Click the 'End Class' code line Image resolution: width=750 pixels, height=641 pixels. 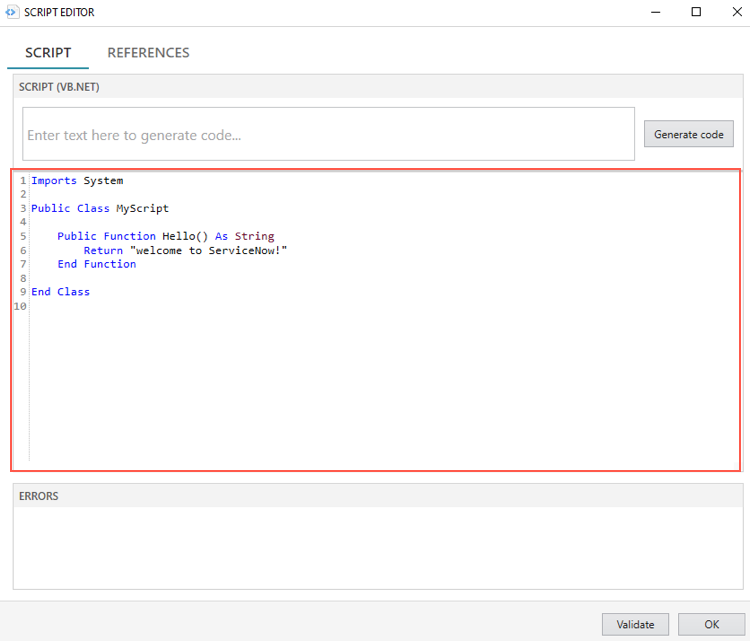click(x=60, y=292)
